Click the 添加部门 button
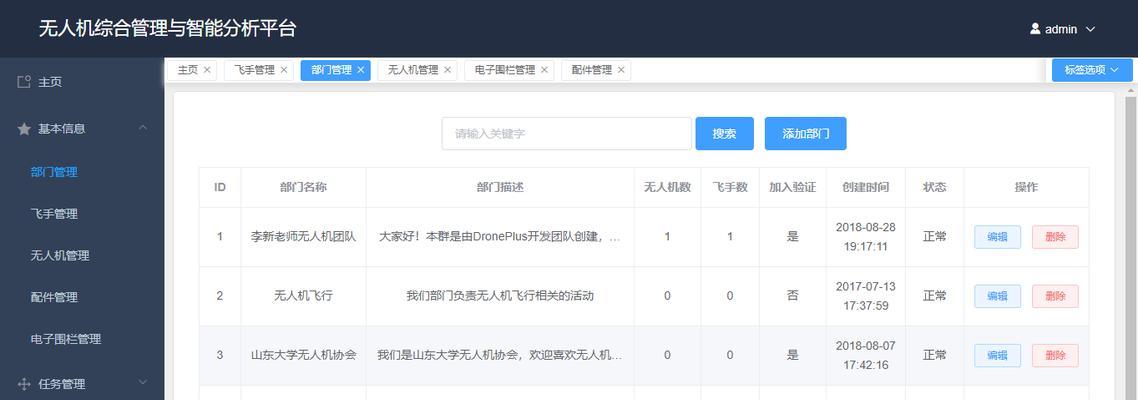The height and width of the screenshot is (400, 1138). [806, 134]
